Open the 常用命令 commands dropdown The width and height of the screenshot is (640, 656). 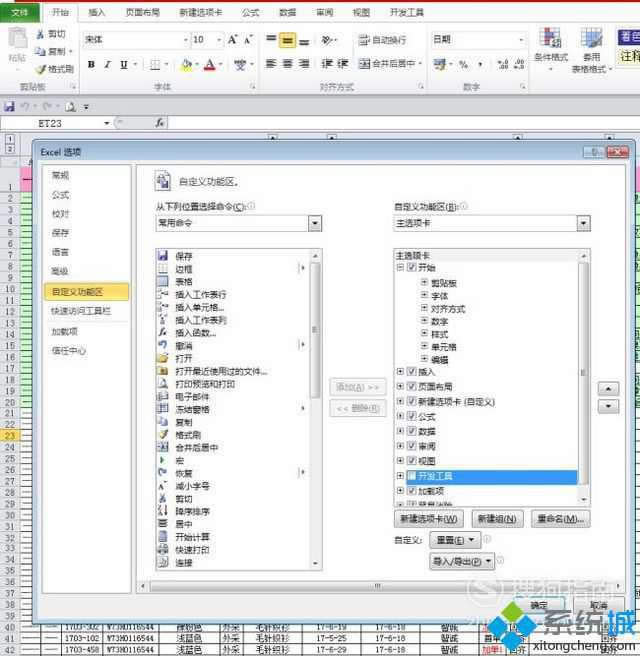click(315, 223)
